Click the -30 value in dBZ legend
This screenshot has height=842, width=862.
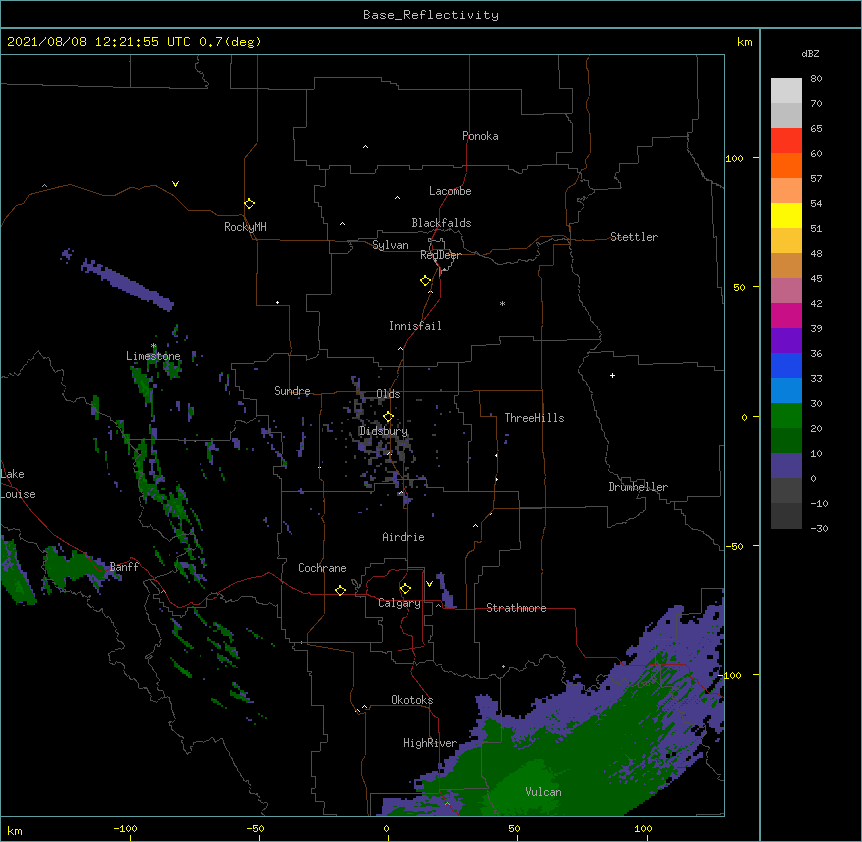coord(819,528)
